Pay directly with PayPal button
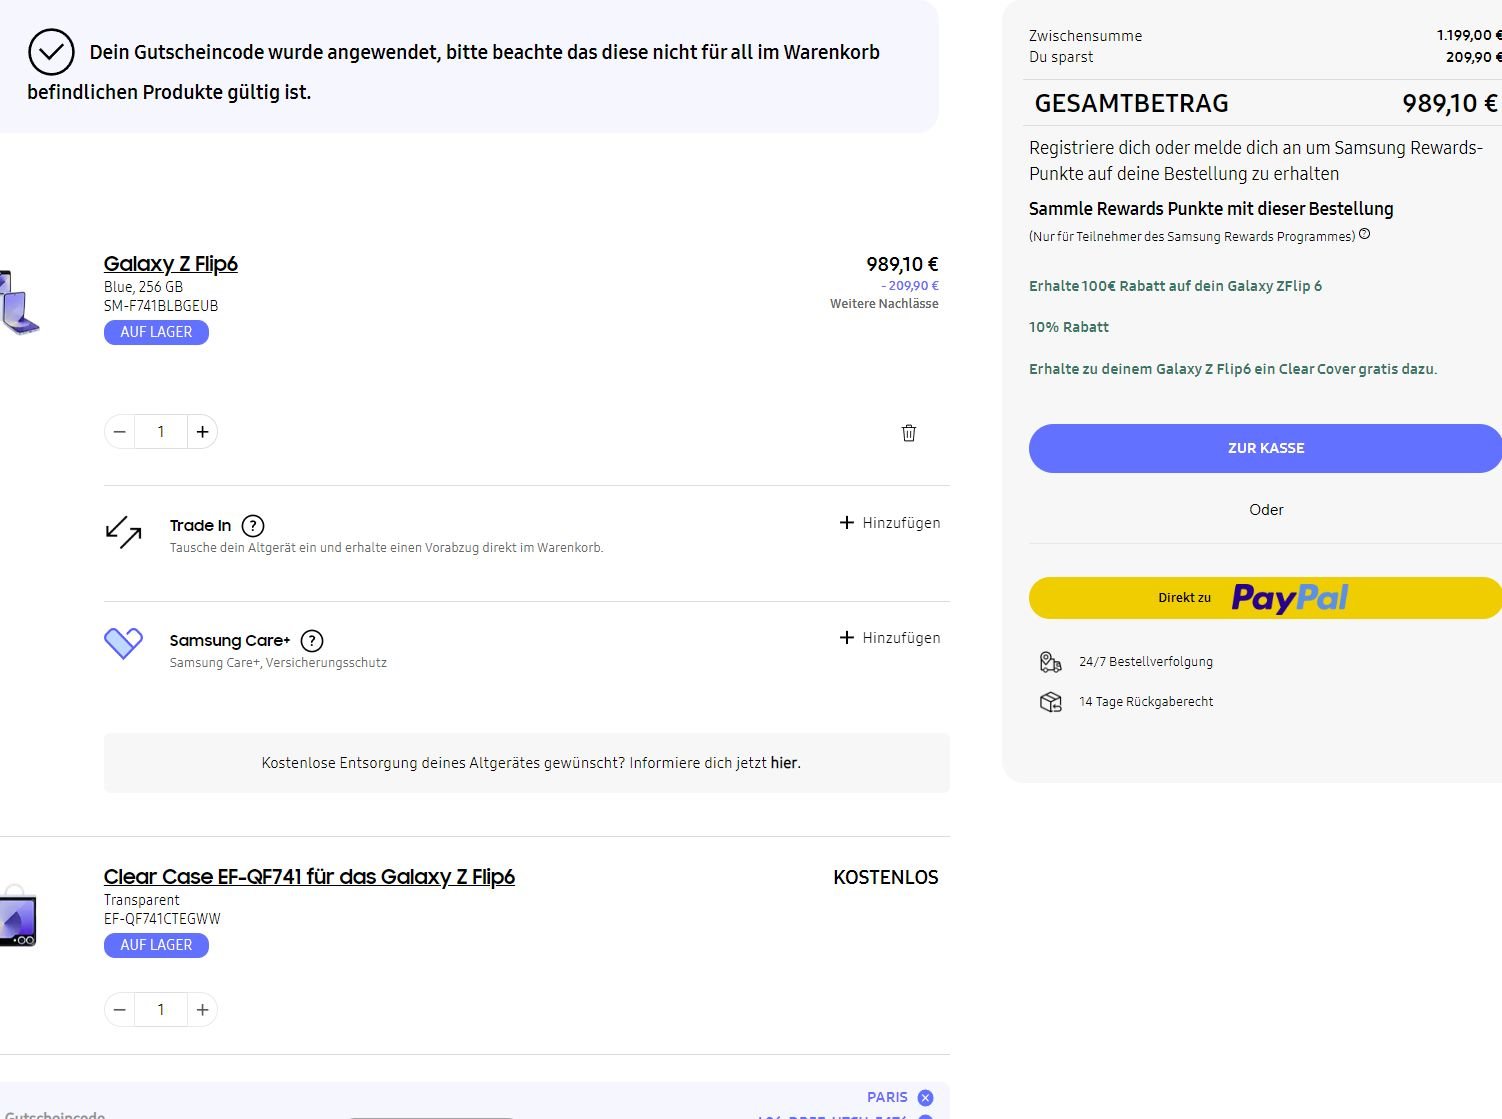Screen dimensions: 1502x1119 pos(1265,598)
